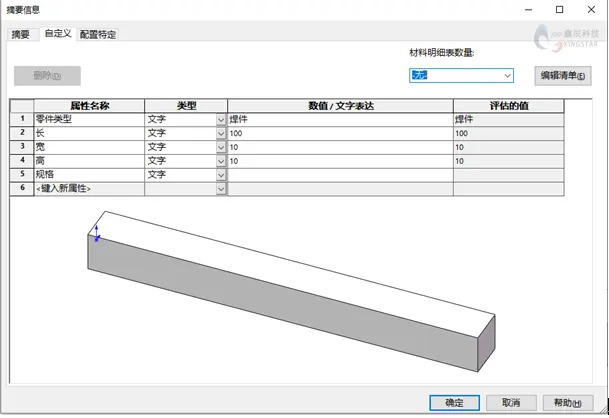The width and height of the screenshot is (609, 418).
Task: Switch to the 摘要 tab
Action: click(x=21, y=34)
